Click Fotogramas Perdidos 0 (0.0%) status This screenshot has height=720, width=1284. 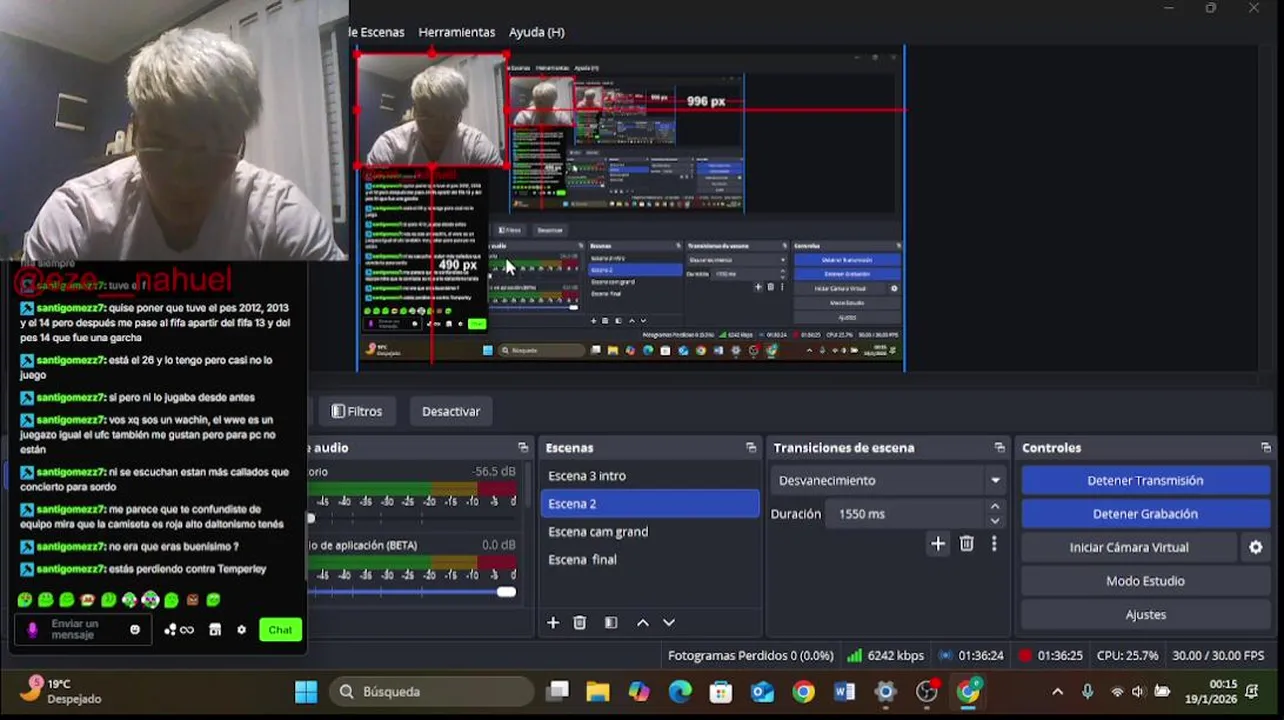[751, 656]
